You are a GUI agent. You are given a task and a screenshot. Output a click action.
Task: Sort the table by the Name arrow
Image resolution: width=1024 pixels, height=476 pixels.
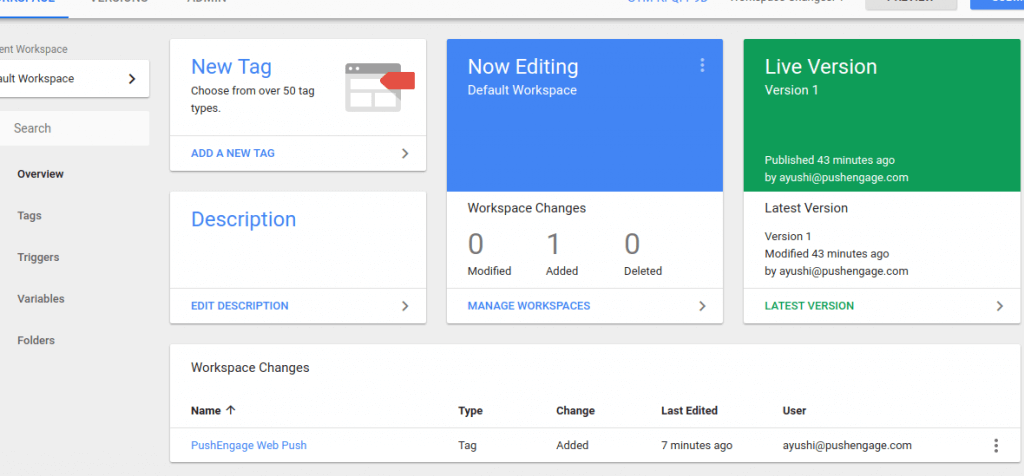pyautogui.click(x=230, y=410)
